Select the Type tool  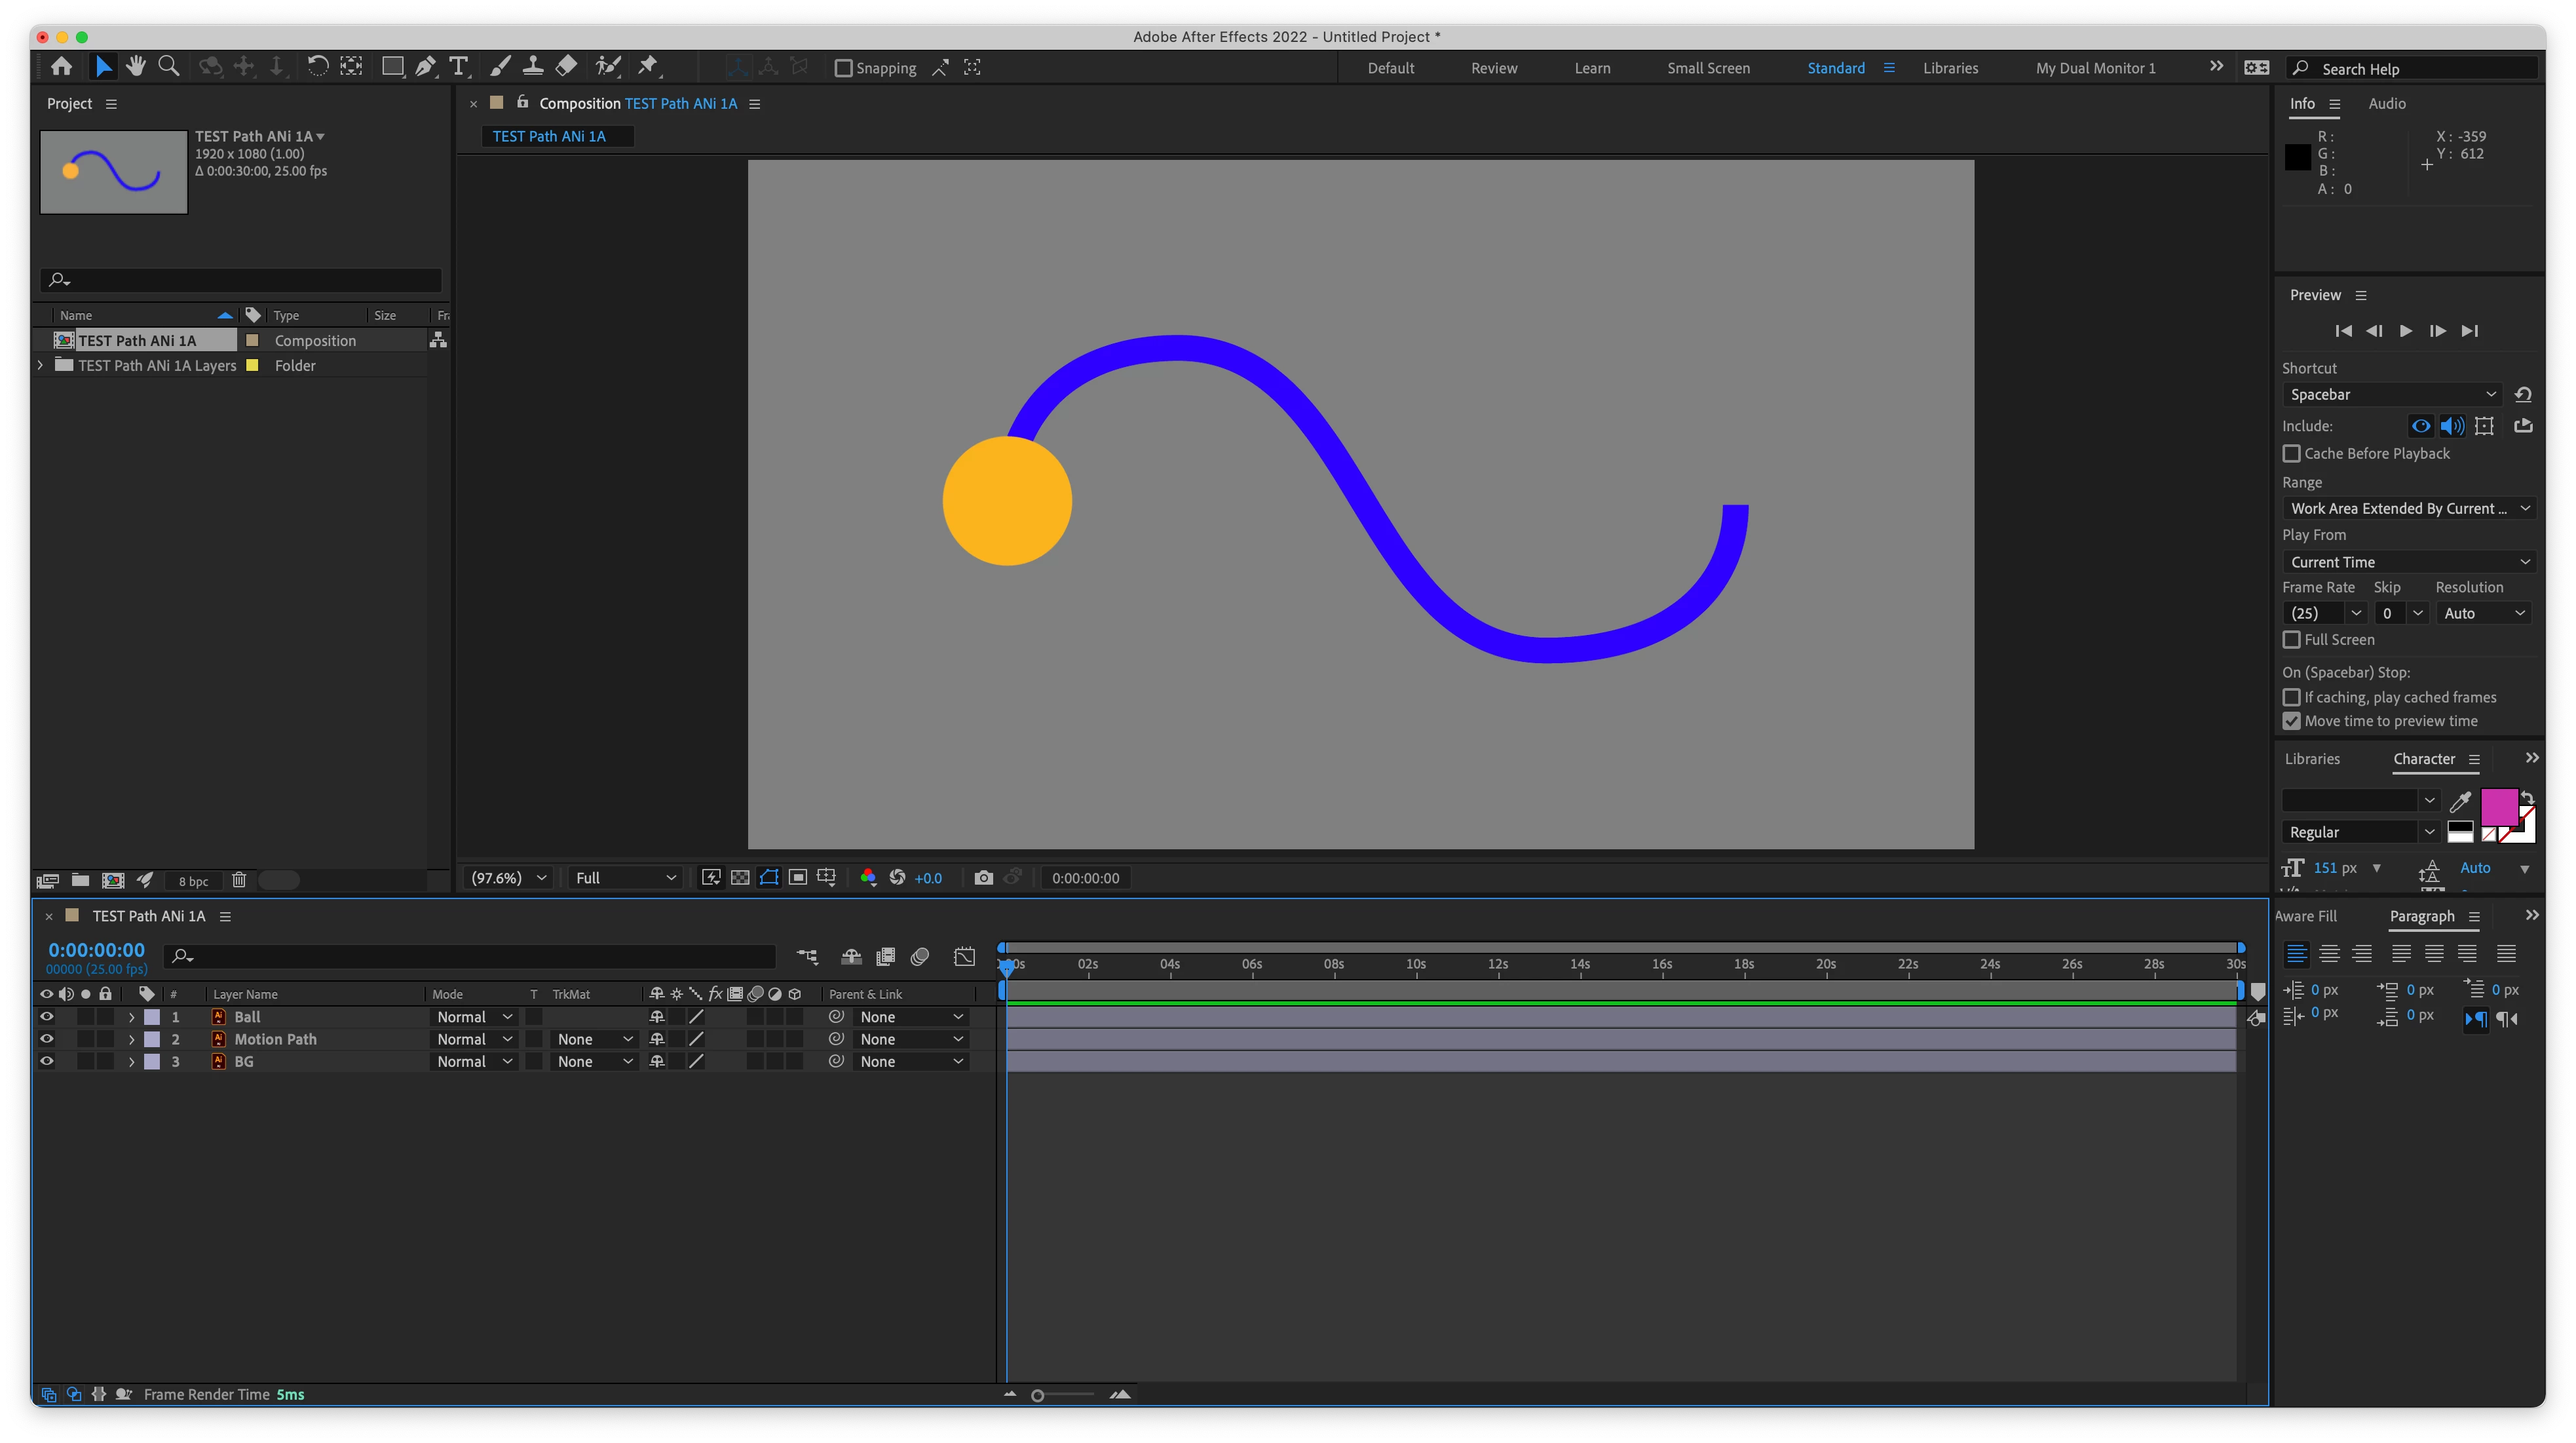click(458, 67)
